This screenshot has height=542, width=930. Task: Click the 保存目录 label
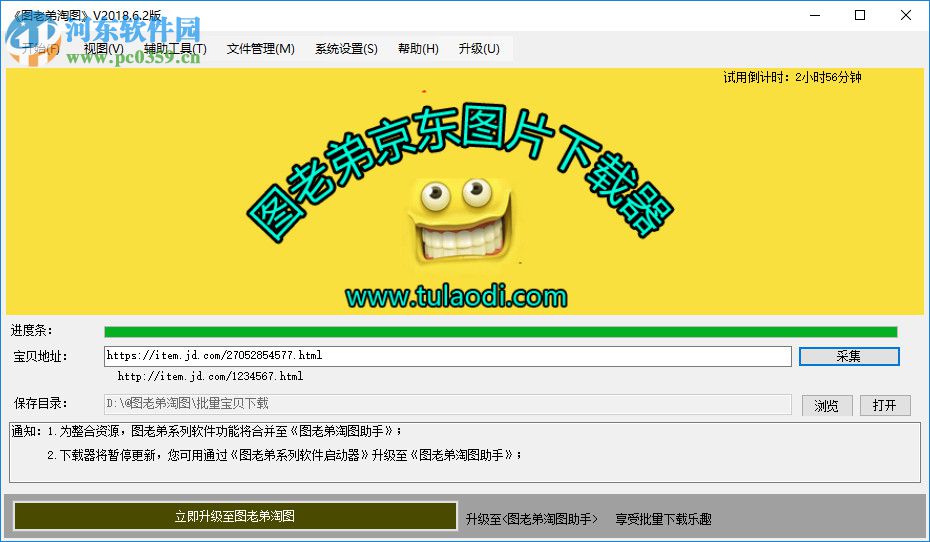[40, 404]
